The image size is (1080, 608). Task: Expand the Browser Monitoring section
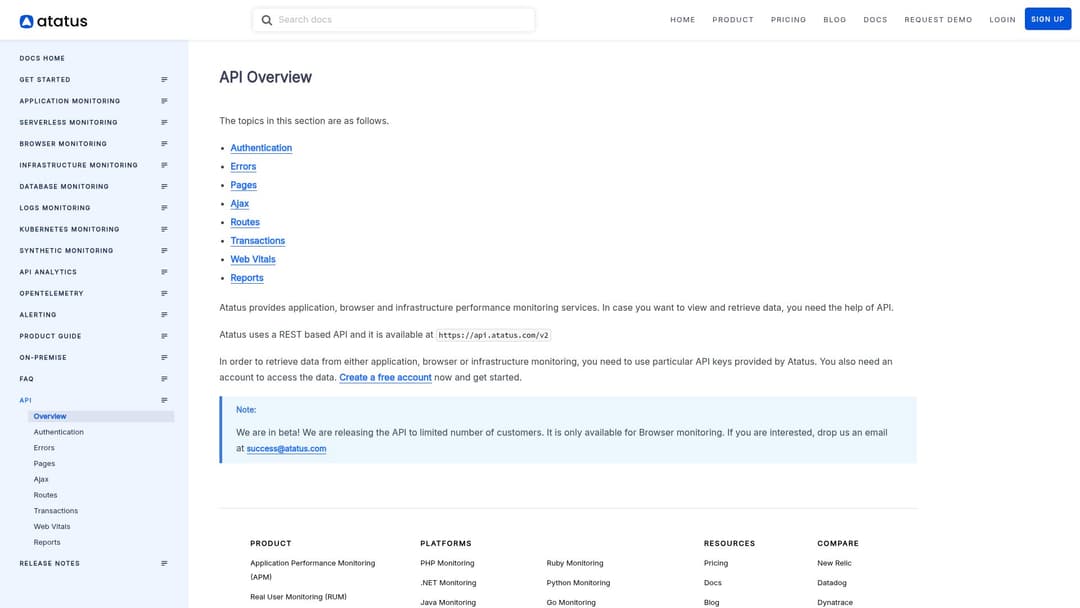pos(164,144)
